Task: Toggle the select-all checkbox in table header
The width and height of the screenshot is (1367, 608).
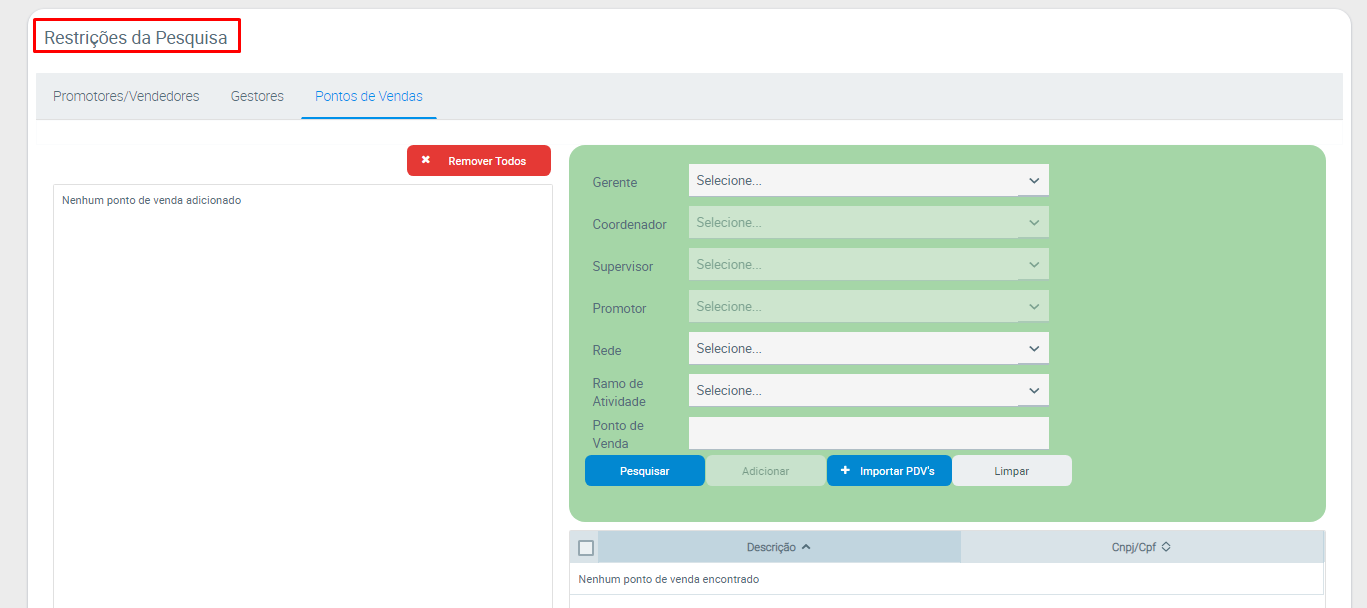Action: 586,548
